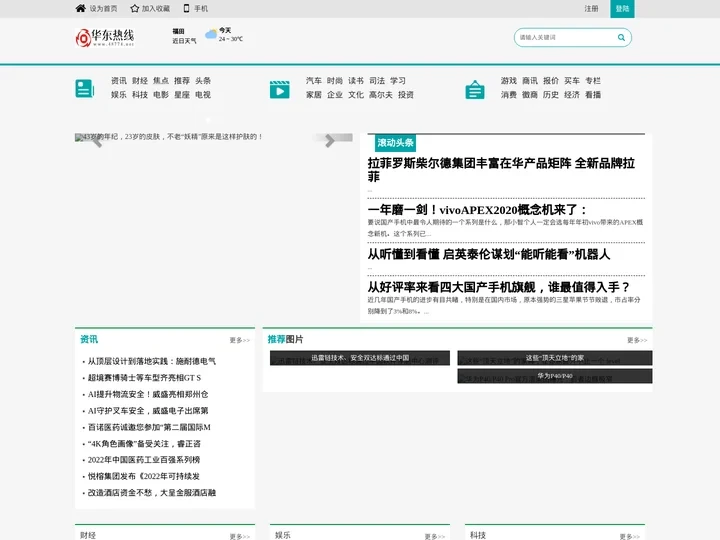
Task: Click the phone icon for 手机
Action: 186,8
